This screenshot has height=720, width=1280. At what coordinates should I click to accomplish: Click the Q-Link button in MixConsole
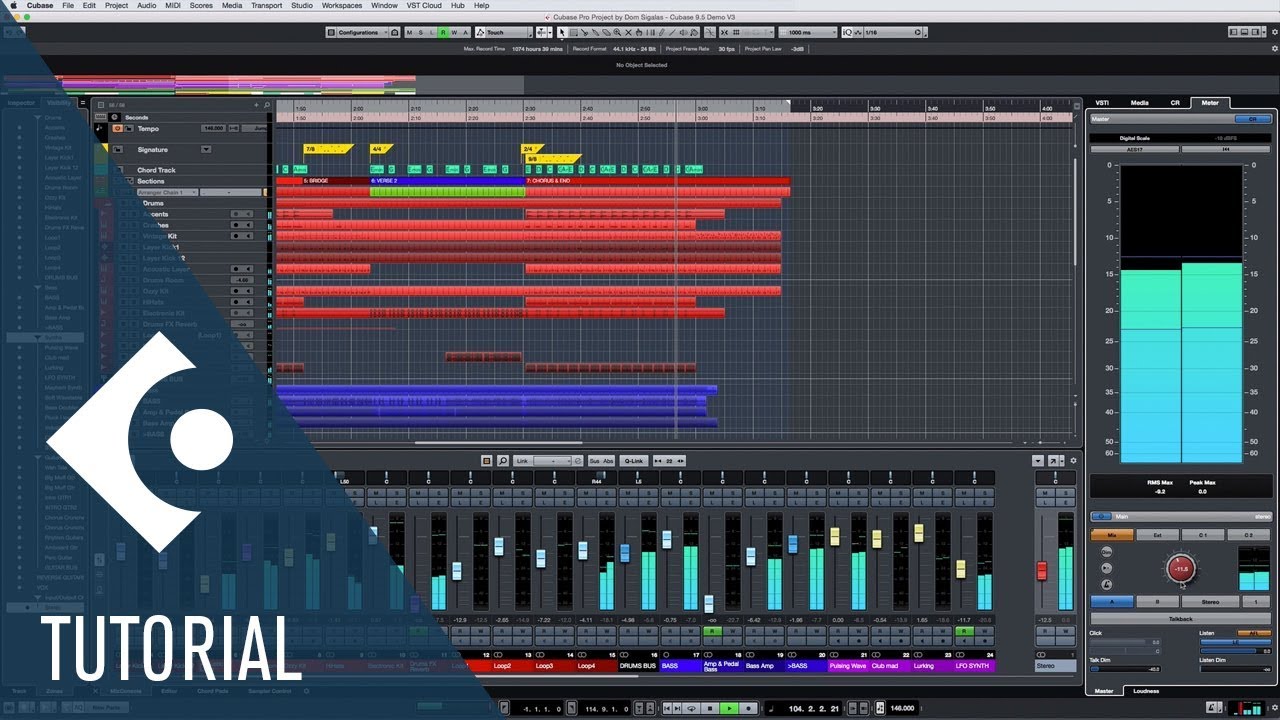pos(634,460)
